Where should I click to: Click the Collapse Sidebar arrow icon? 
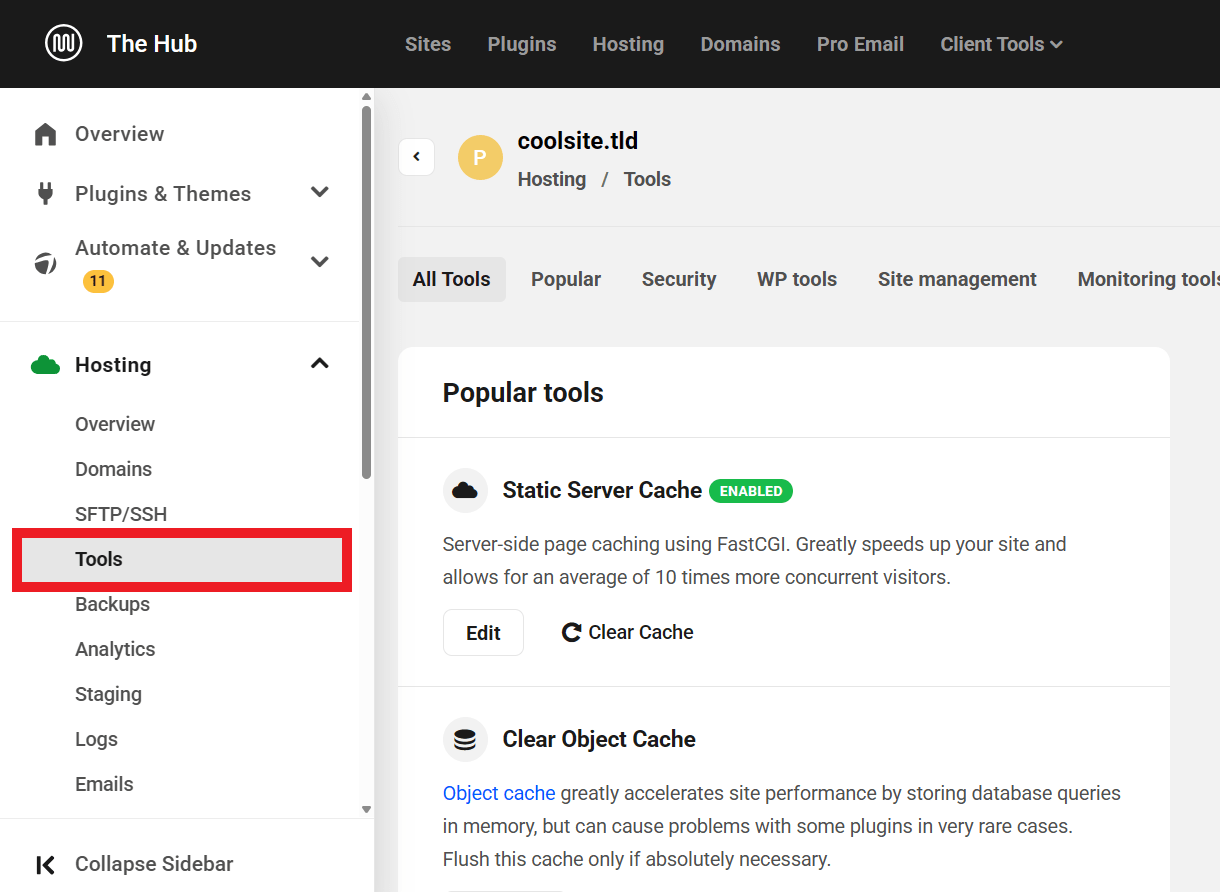pos(45,864)
